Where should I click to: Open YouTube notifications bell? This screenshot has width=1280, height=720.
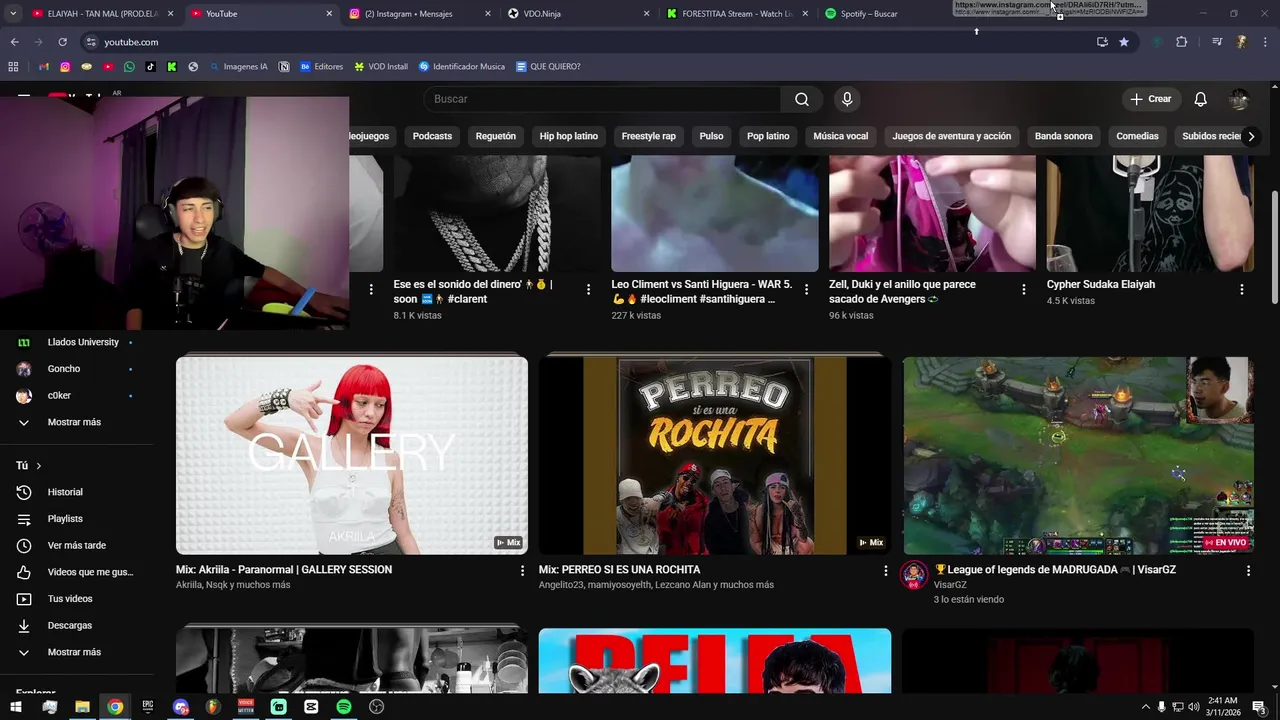click(1200, 99)
